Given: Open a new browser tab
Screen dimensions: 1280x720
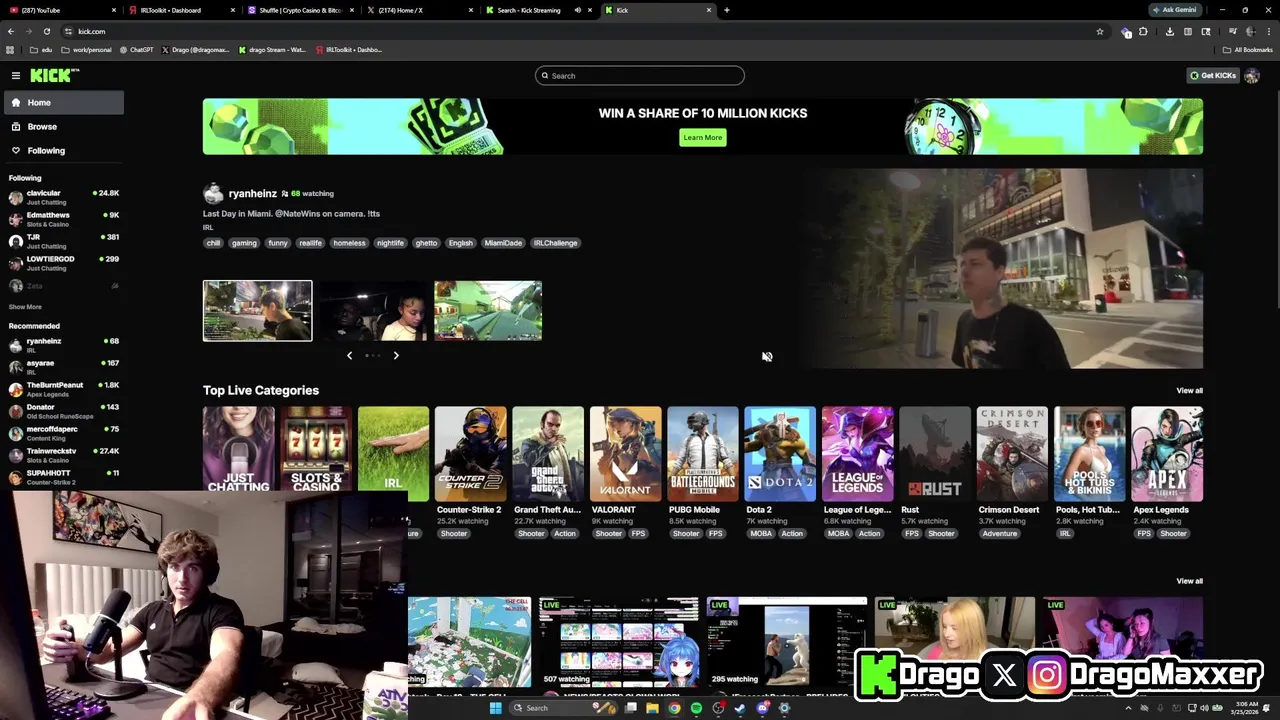Looking at the screenshot, I should click(727, 10).
